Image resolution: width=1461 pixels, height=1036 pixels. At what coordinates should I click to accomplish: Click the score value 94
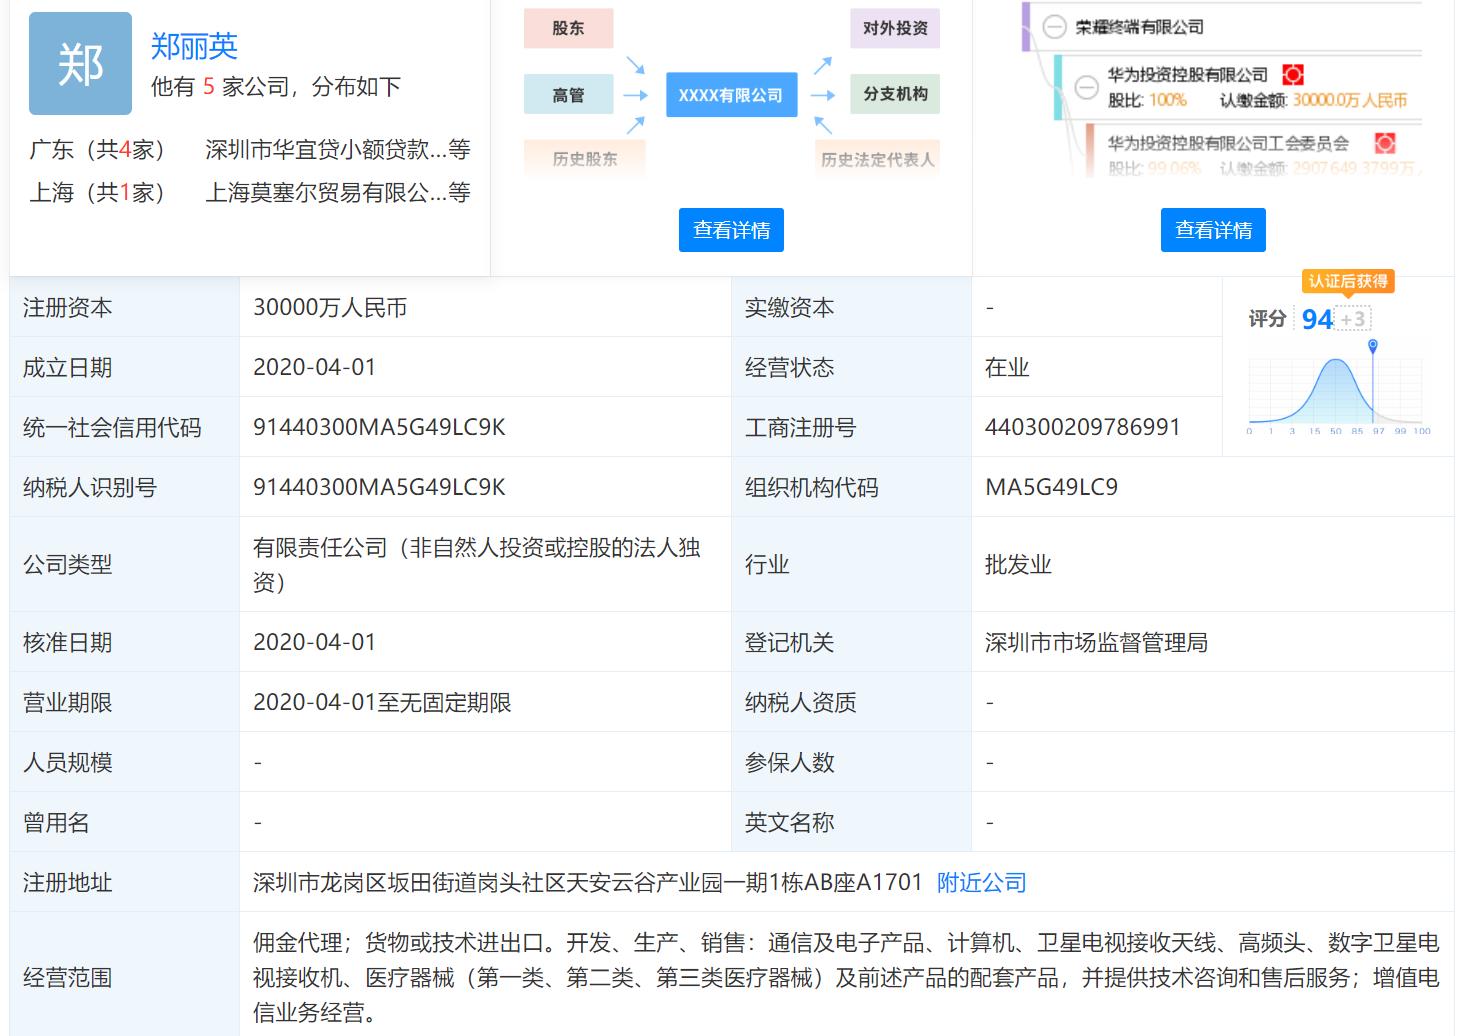tap(1317, 319)
